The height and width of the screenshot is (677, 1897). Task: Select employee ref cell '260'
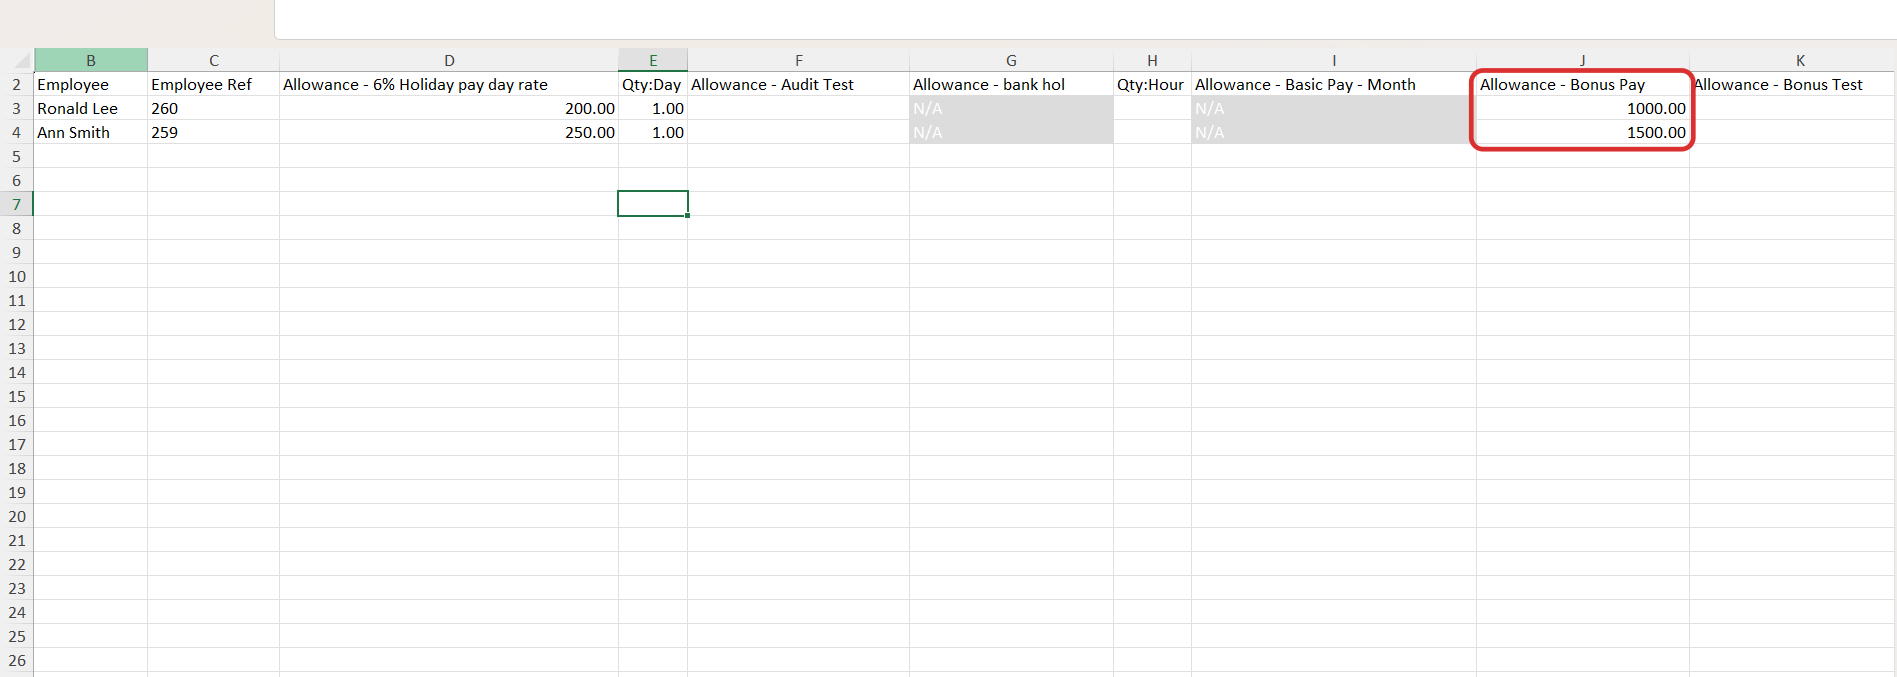pyautogui.click(x=214, y=108)
